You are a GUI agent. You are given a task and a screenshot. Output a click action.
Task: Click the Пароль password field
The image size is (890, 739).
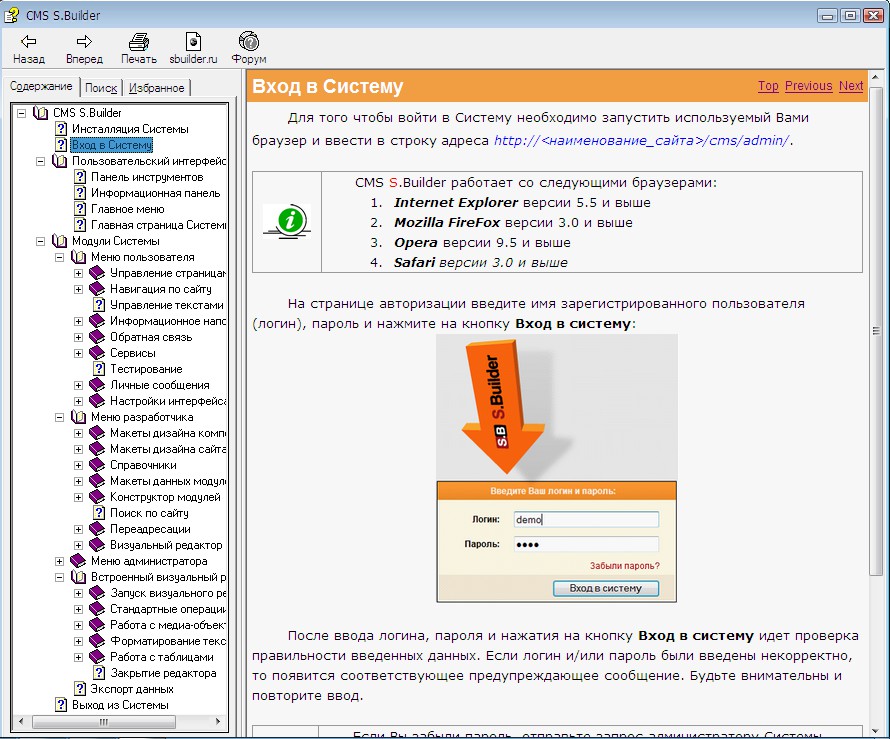pyautogui.click(x=586, y=544)
